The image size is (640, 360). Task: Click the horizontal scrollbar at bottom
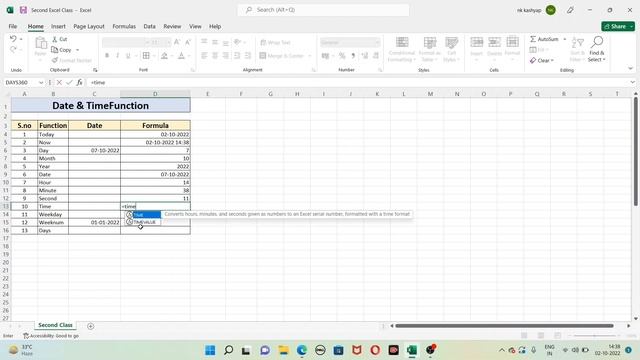(x=504, y=326)
